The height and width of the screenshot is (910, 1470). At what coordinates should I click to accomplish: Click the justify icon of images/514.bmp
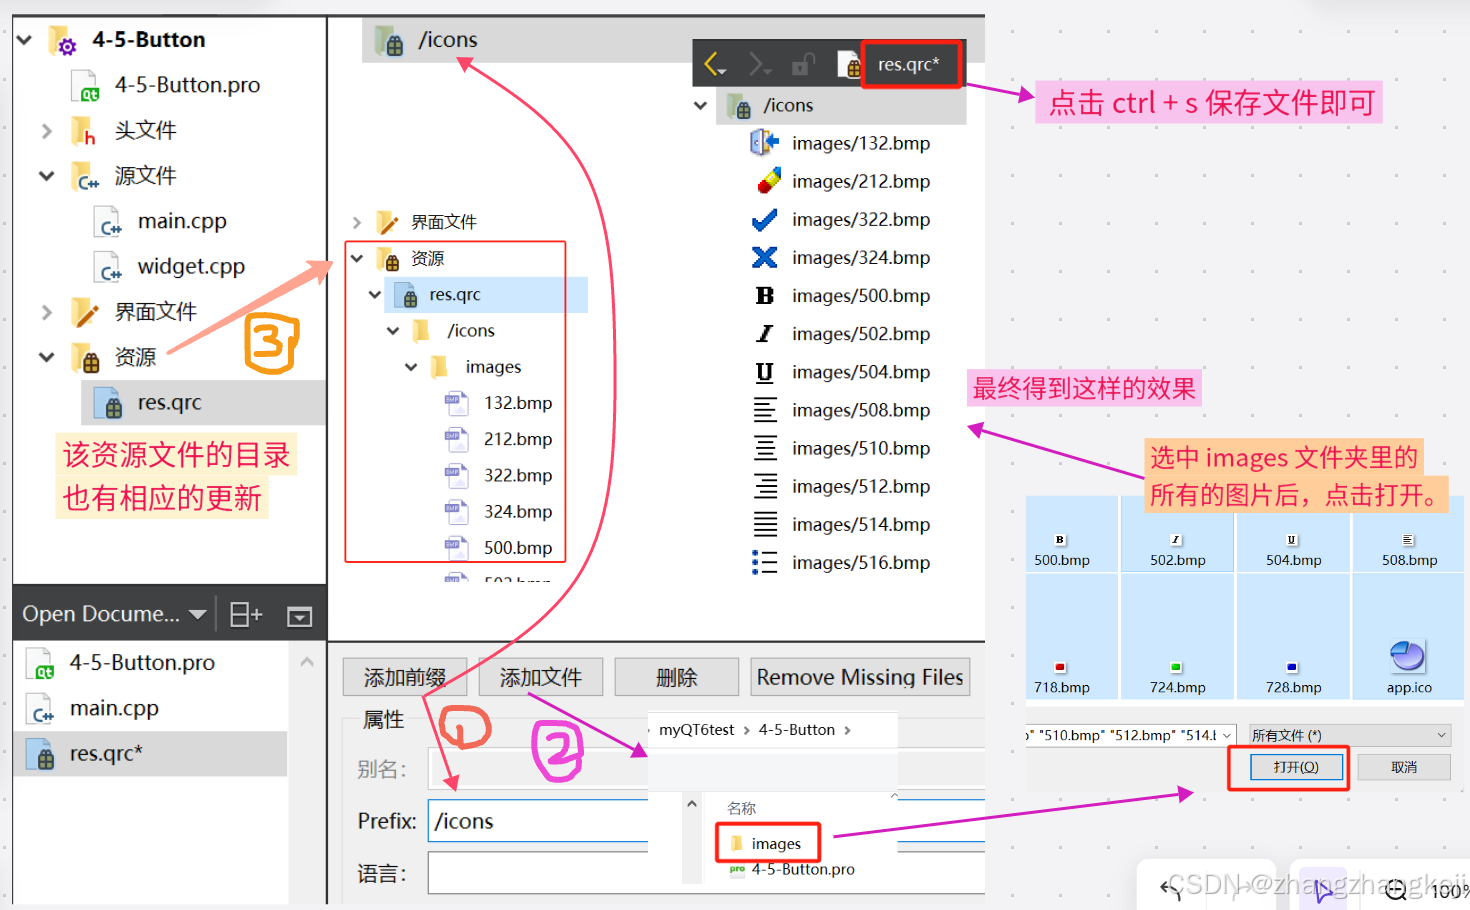pos(765,524)
